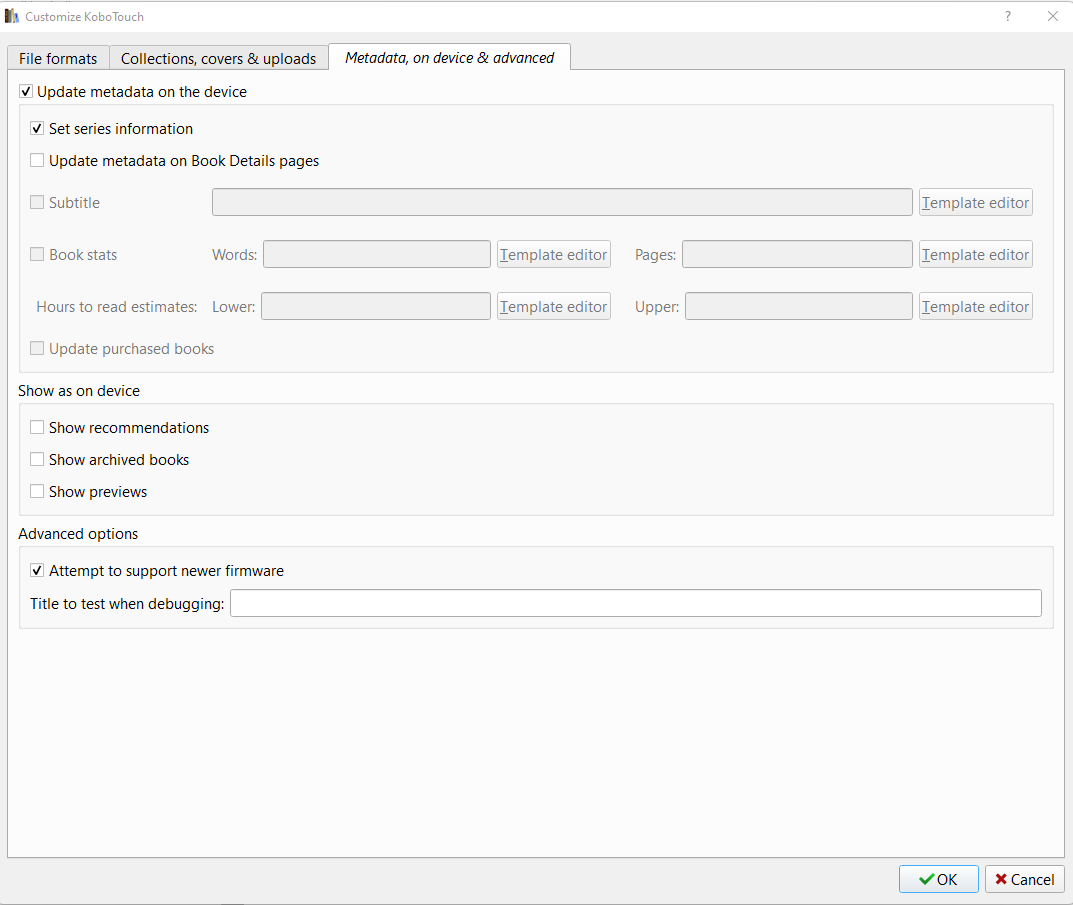Image resolution: width=1073 pixels, height=905 pixels.
Task: Select Metadata, on device & advanced tab
Action: pos(450,58)
